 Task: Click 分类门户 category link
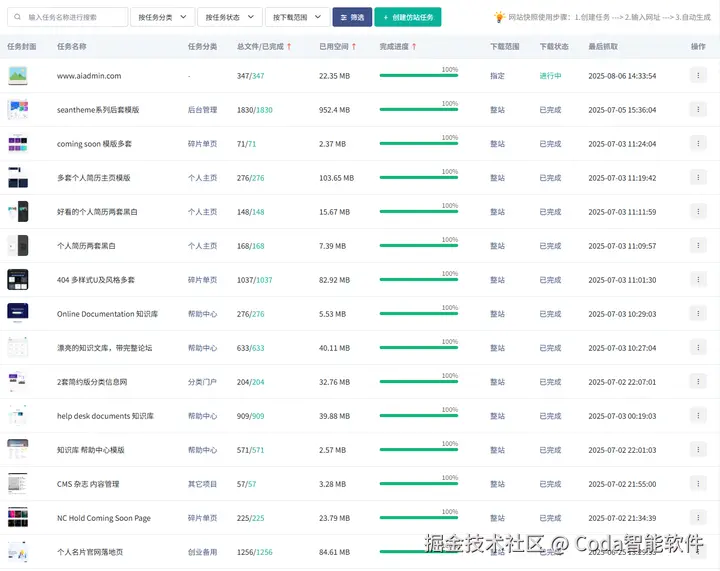click(202, 382)
